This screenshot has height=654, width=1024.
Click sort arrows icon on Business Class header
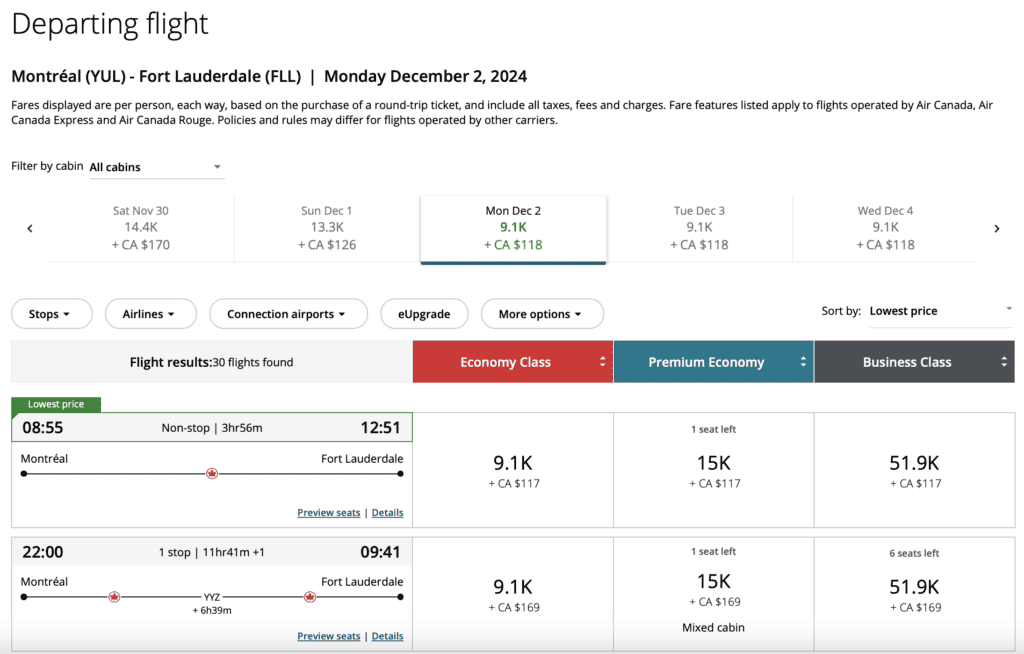pyautogui.click(x=1004, y=362)
